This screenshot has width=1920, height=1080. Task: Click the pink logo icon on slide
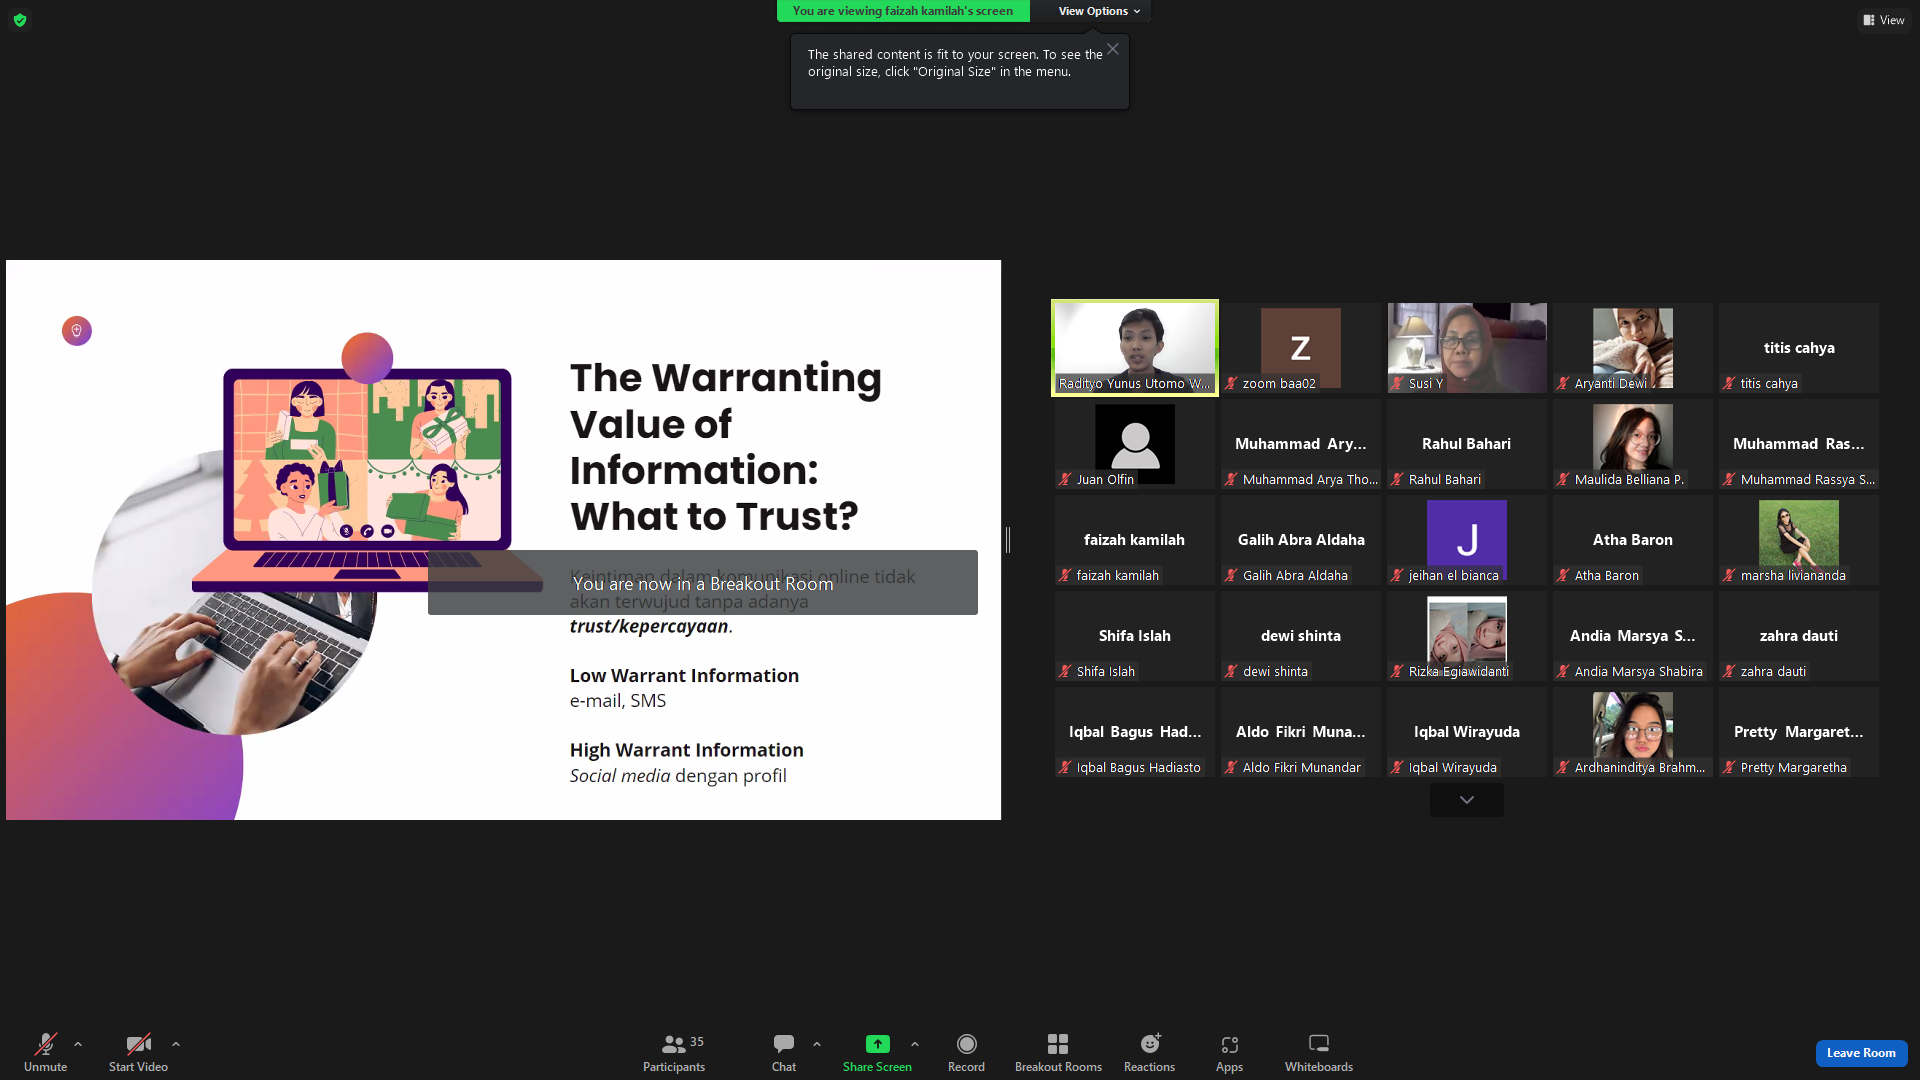tap(77, 331)
